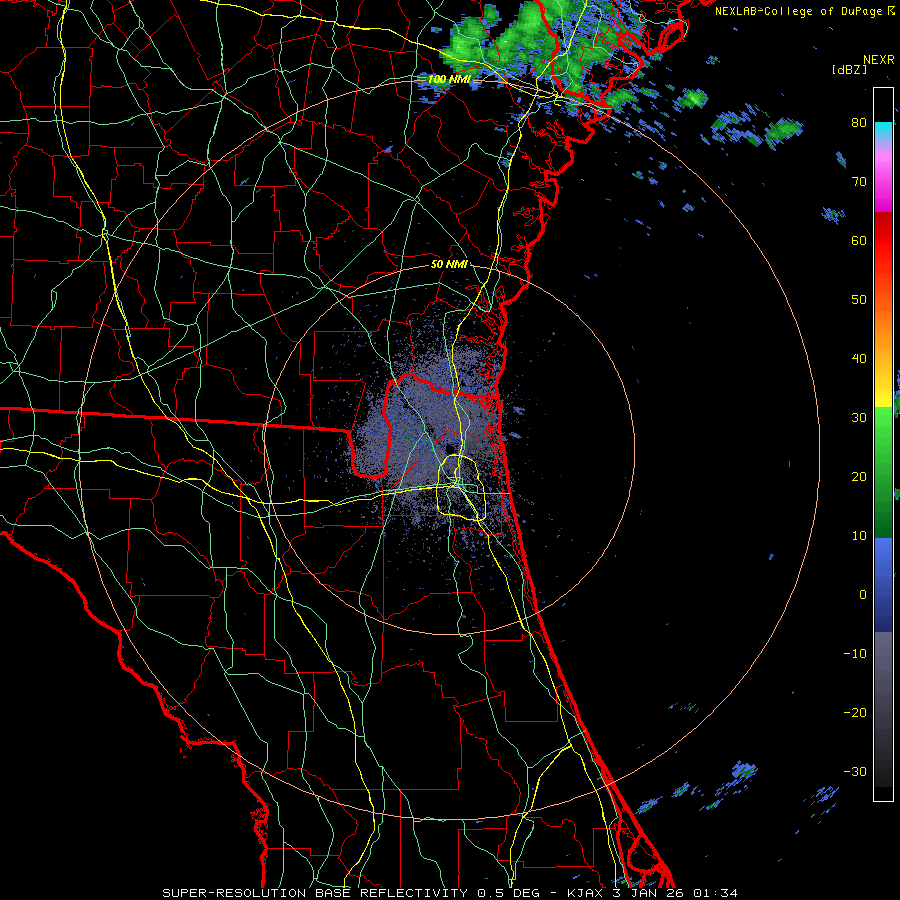Click the 30 value on the dBZ scale
The image size is (900, 900).
click(x=859, y=418)
